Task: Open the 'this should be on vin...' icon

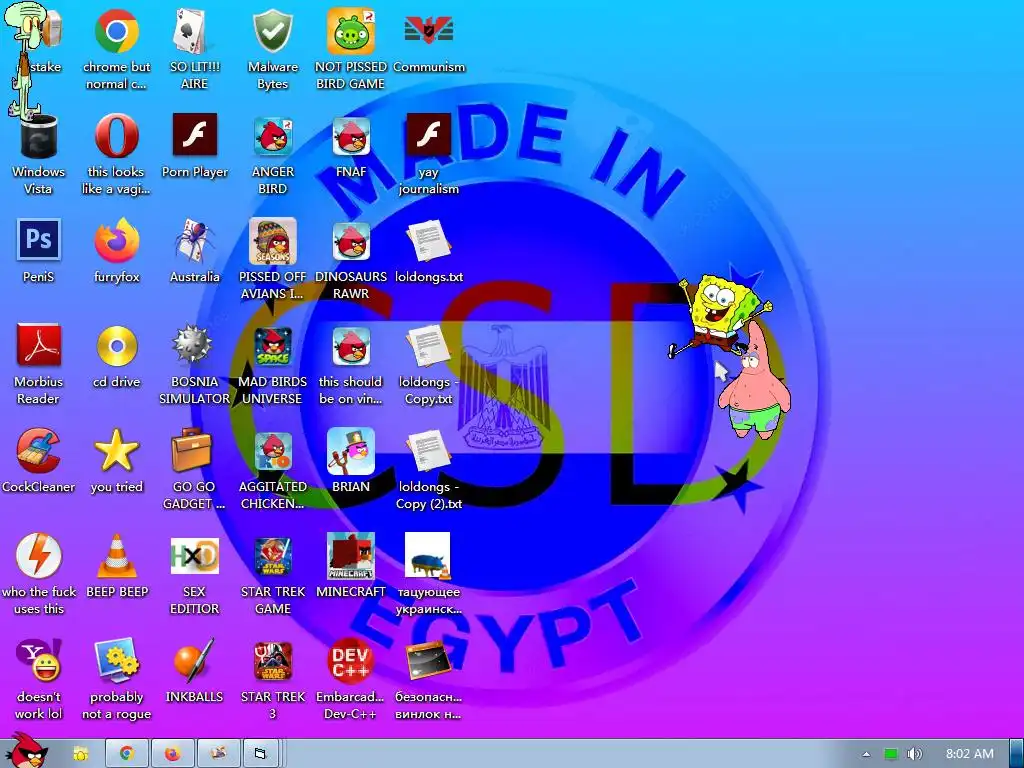Action: click(351, 346)
